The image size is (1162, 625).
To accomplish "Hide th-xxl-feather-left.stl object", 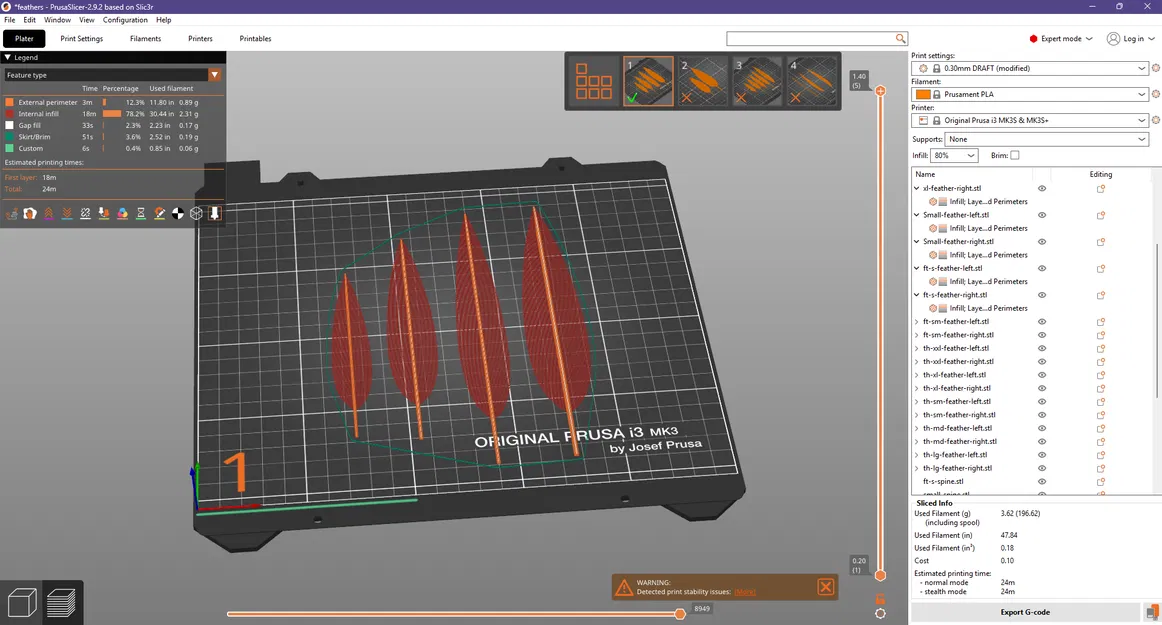I will [x=1042, y=348].
